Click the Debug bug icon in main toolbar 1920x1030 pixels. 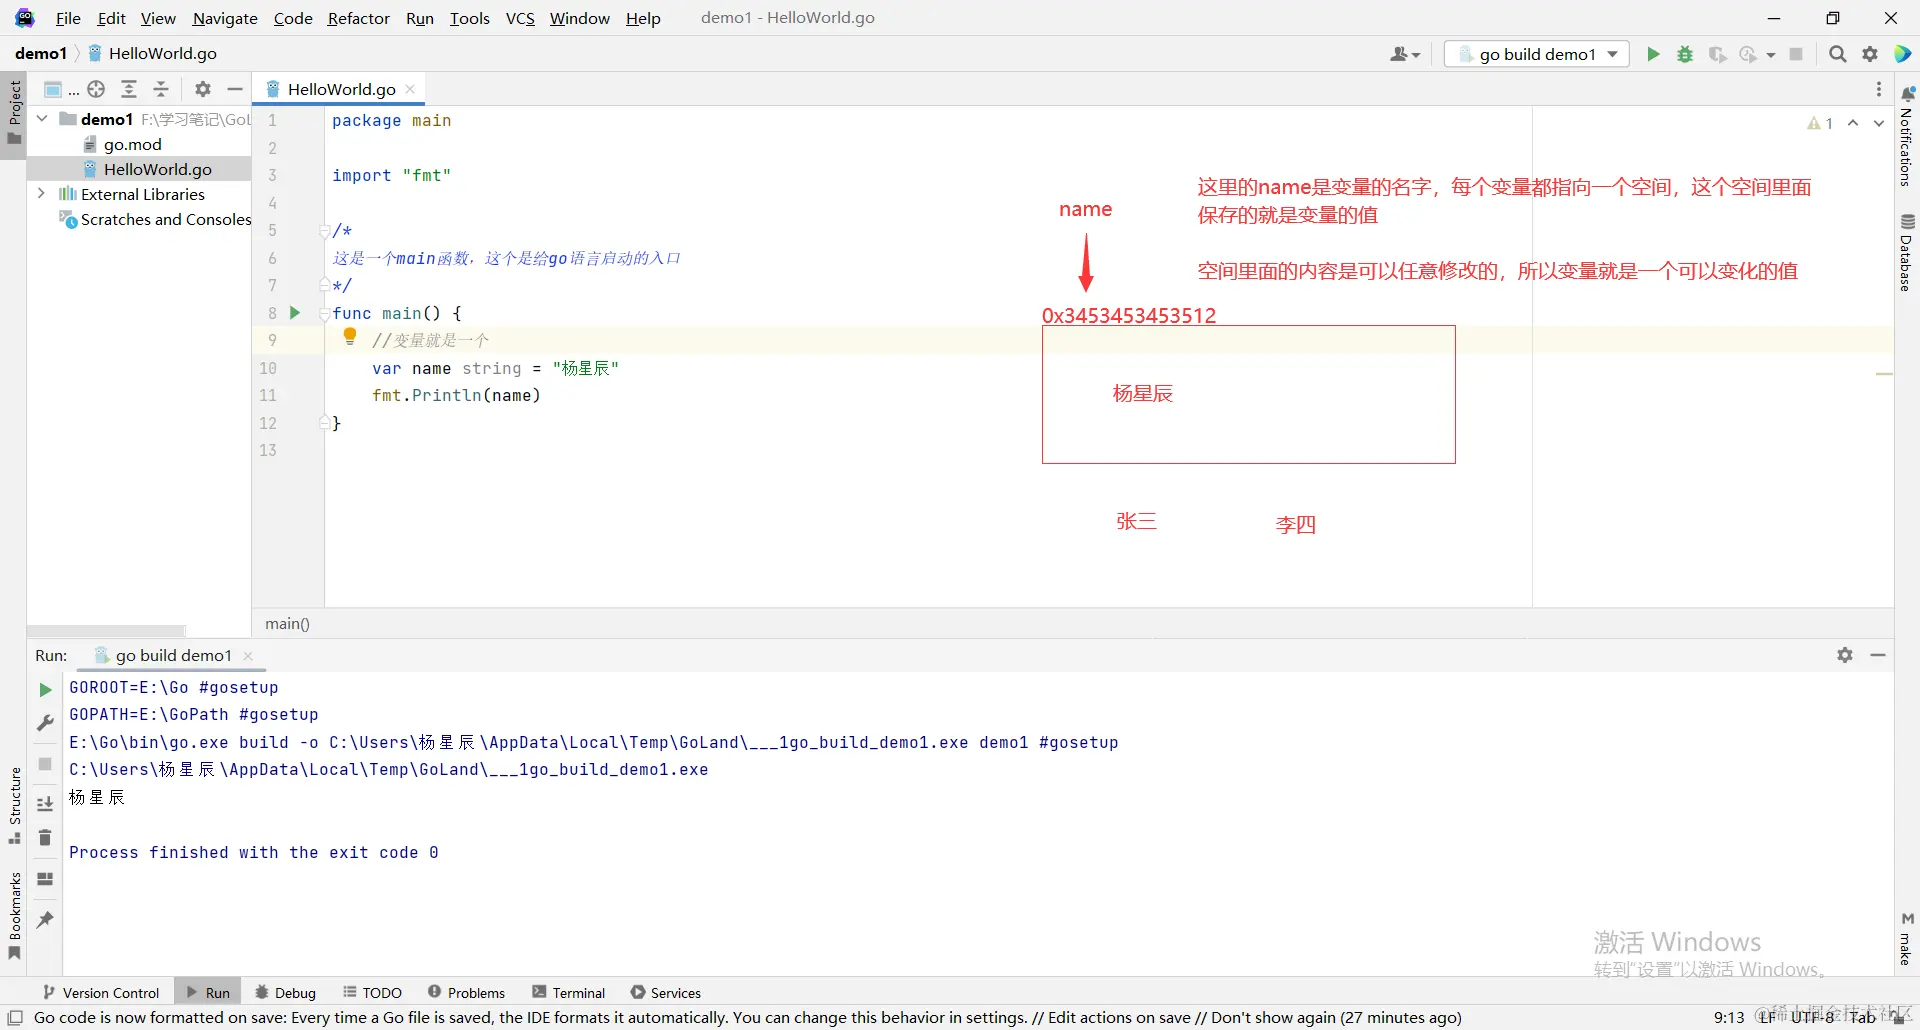(x=1685, y=54)
